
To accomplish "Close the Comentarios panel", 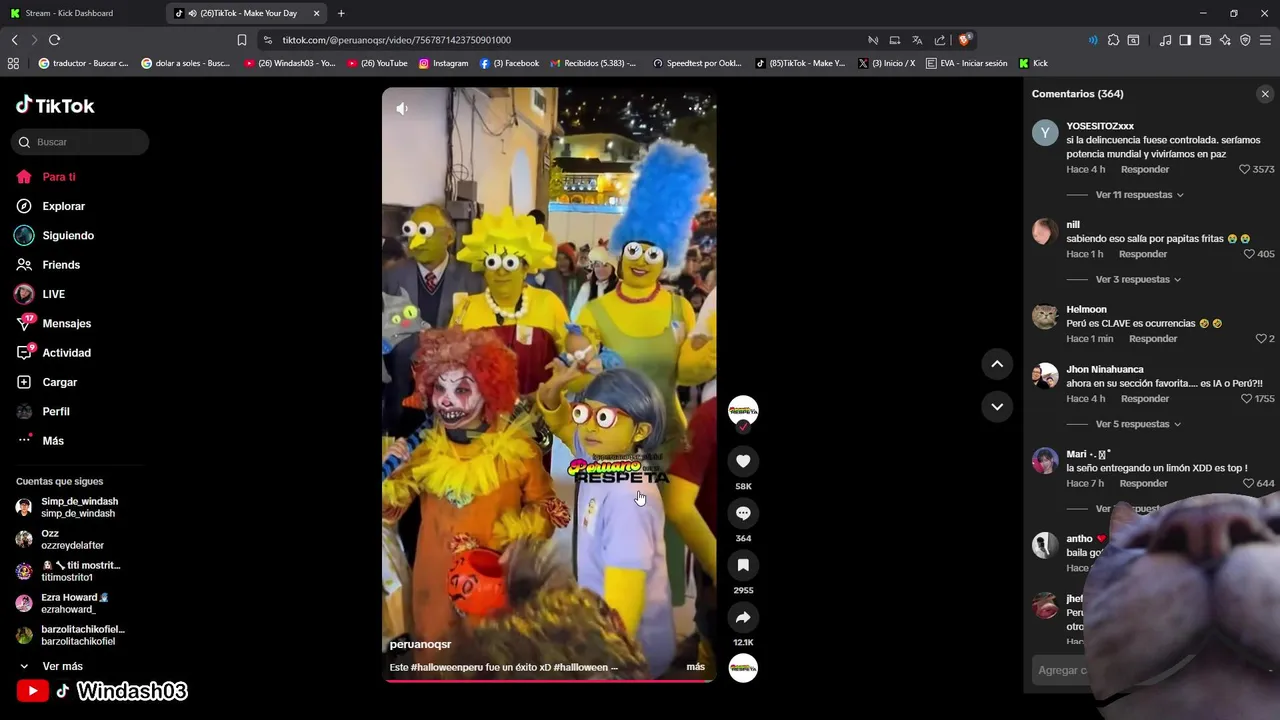I will click(x=1265, y=94).
